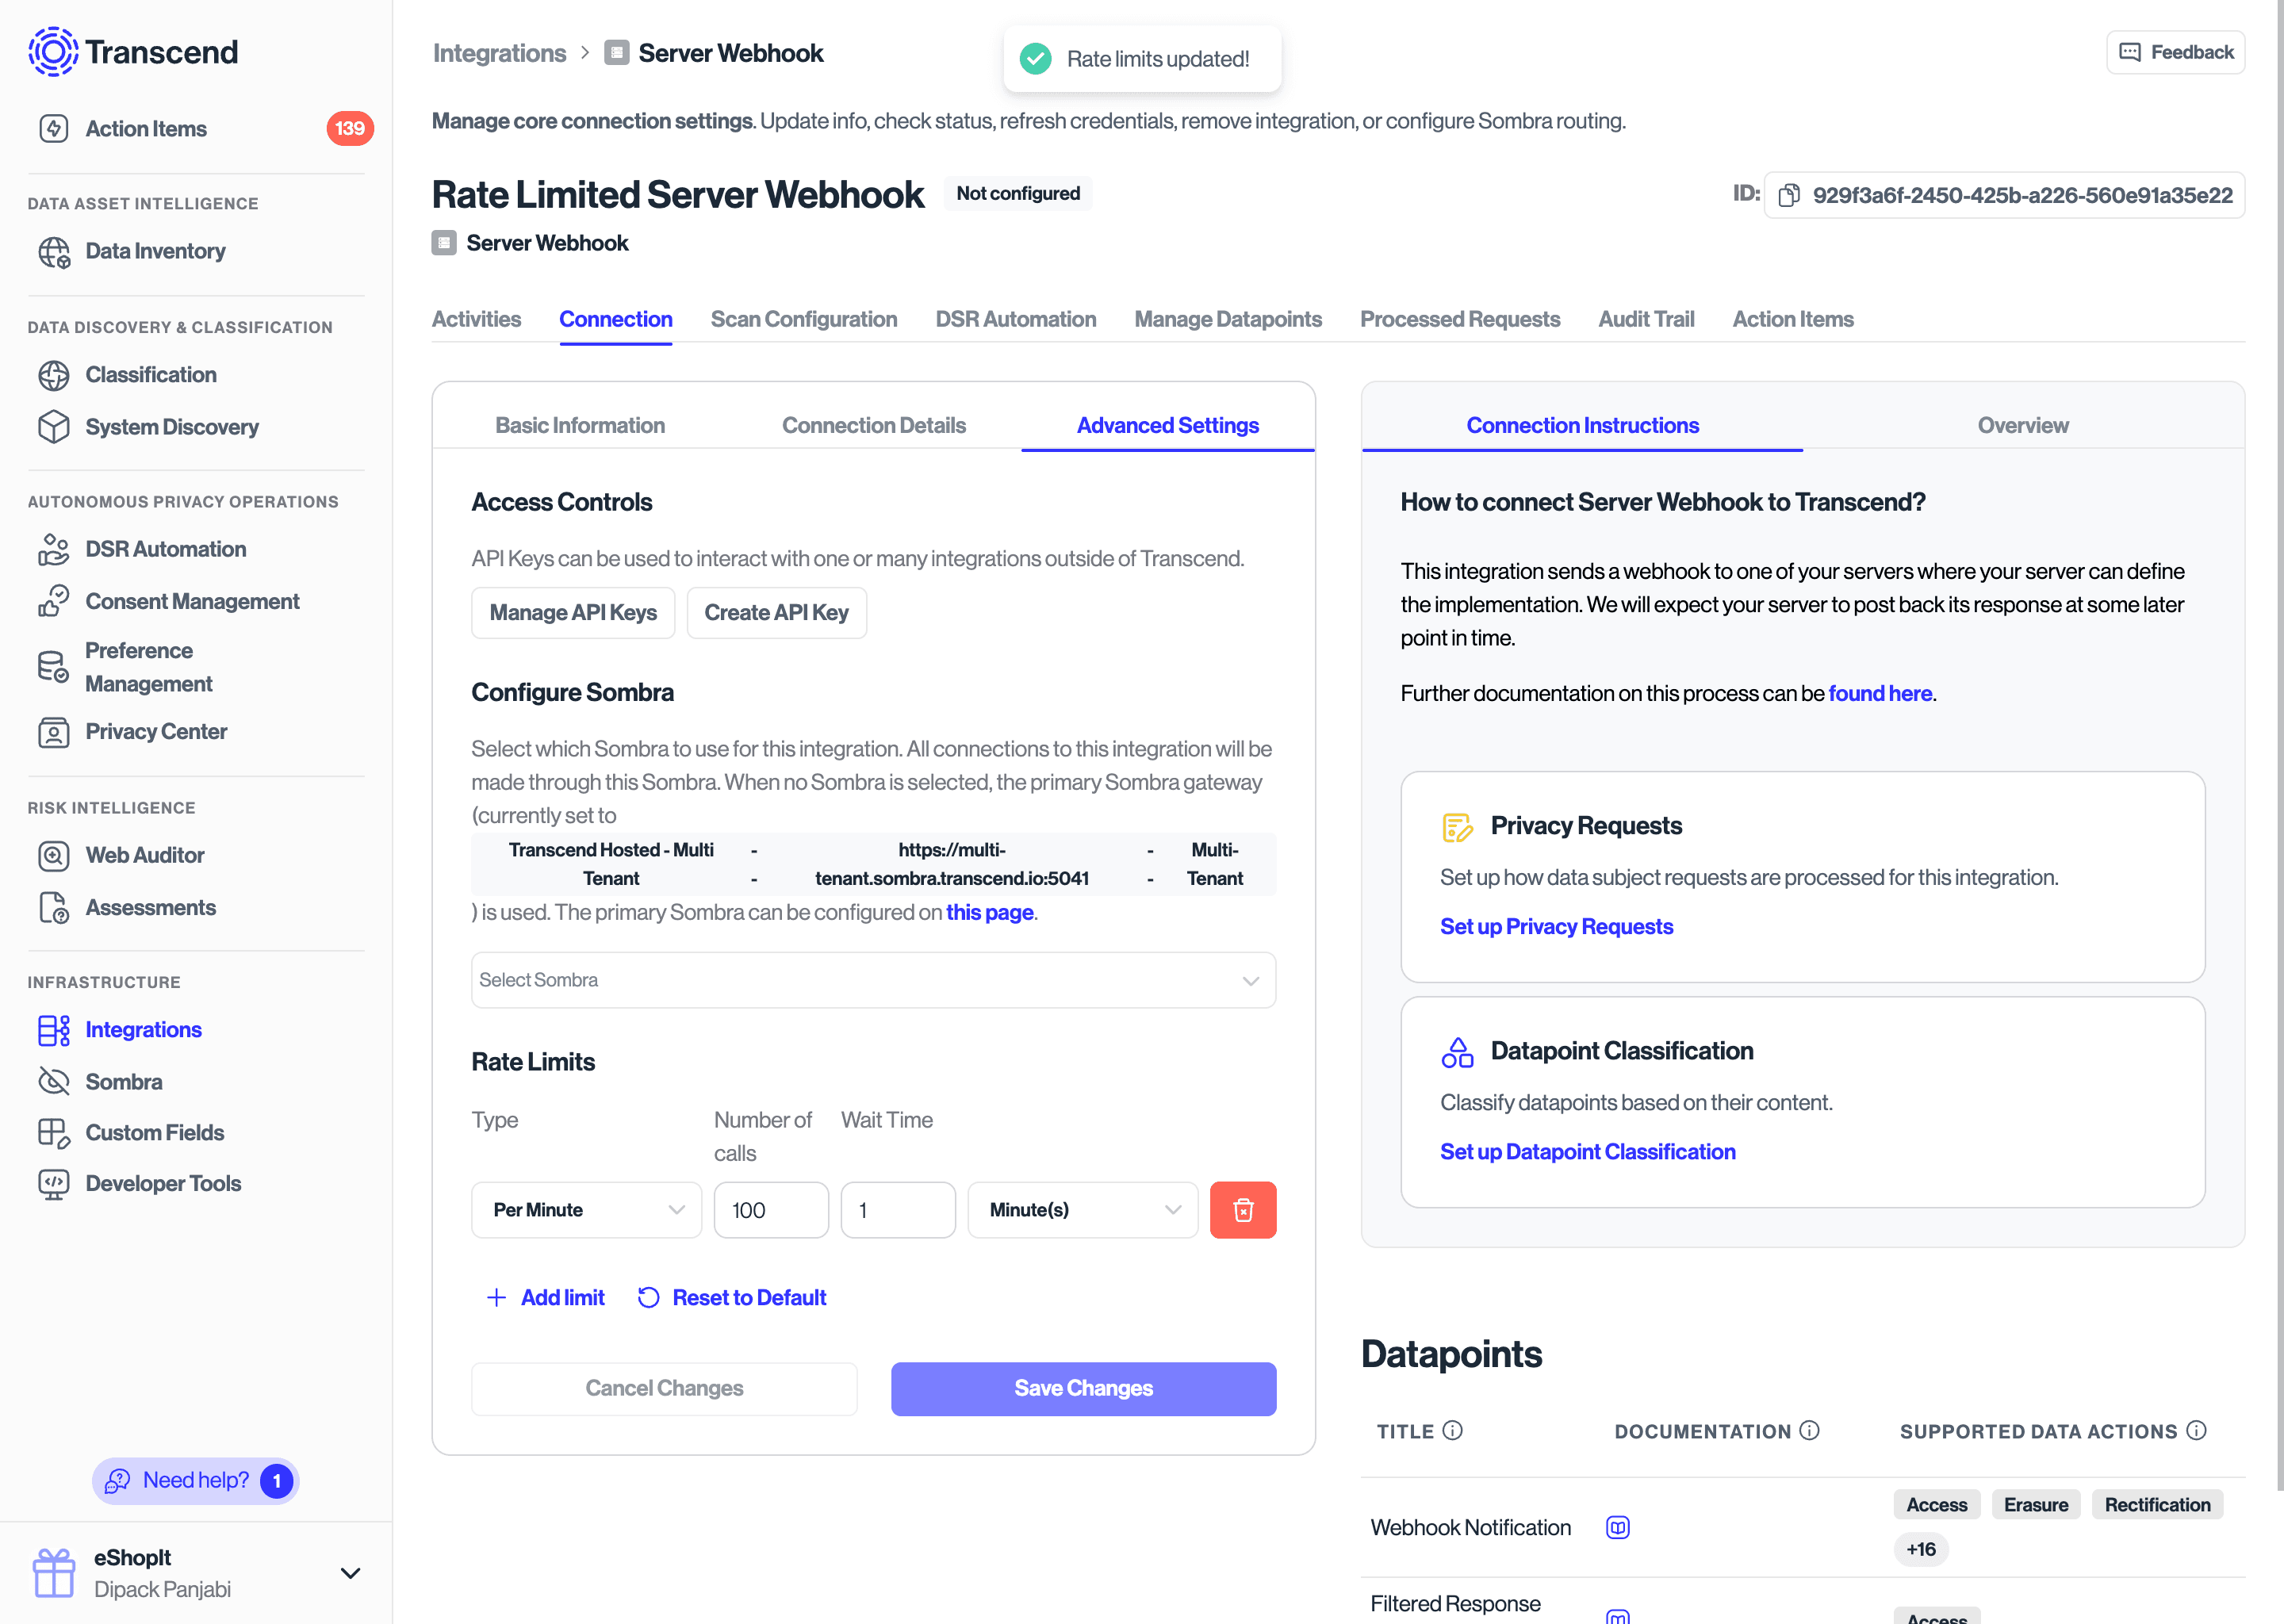Follow the 'found here' documentation link
The image size is (2284, 1624).
point(1880,693)
